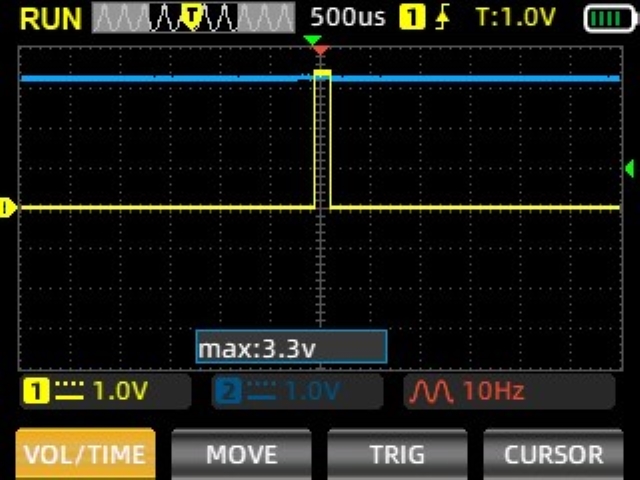Tap the battery level icon
This screenshot has width=640, height=480.
click(x=611, y=18)
